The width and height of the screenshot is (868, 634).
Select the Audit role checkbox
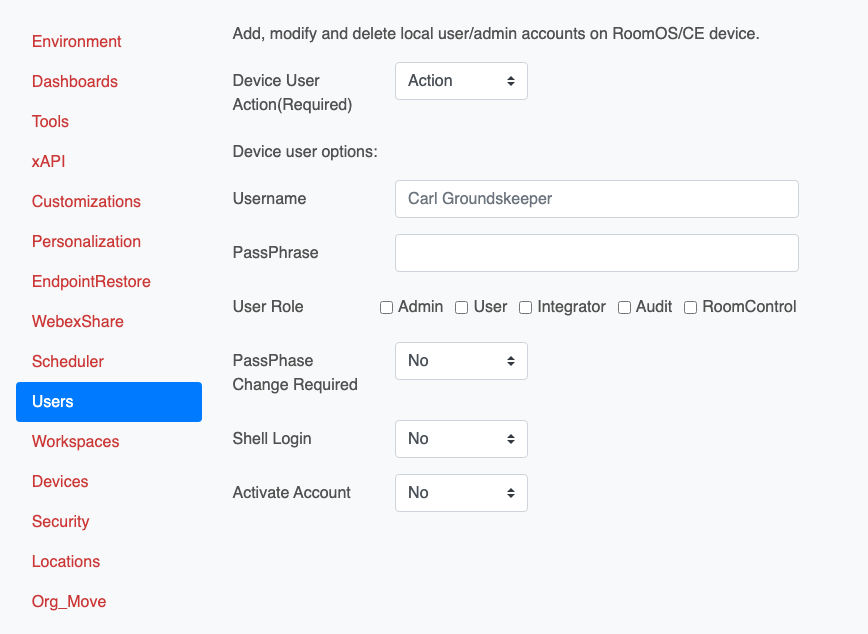pyautogui.click(x=624, y=308)
